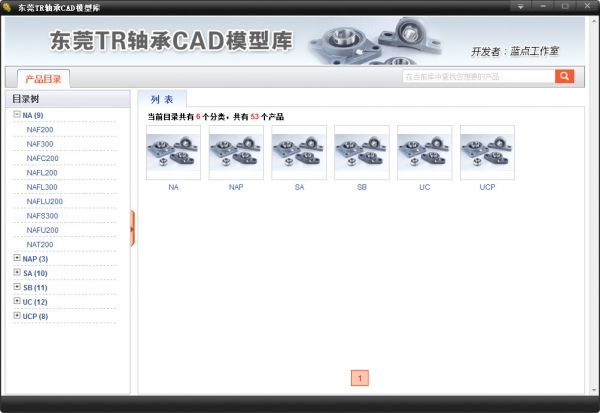This screenshot has height=413, width=600.
Task: Go to page 1 in pagination
Action: [x=360, y=378]
